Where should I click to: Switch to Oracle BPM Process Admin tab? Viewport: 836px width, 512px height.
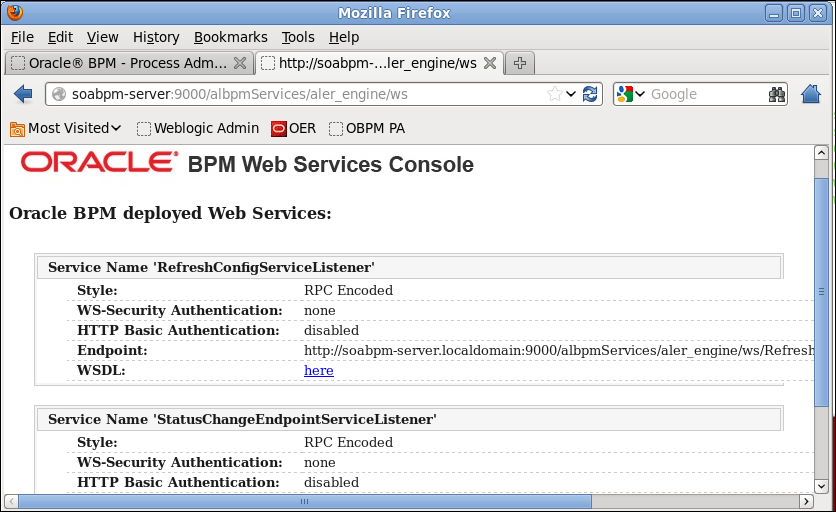pyautogui.click(x=128, y=63)
